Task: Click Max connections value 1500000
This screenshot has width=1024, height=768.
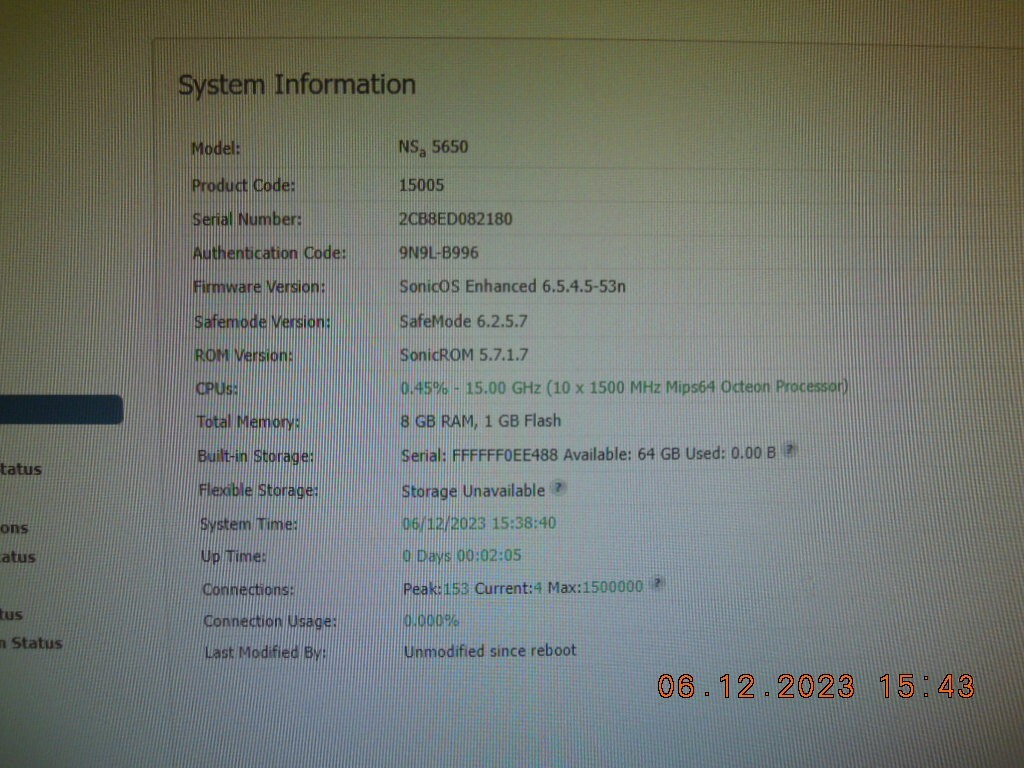Action: click(x=613, y=587)
